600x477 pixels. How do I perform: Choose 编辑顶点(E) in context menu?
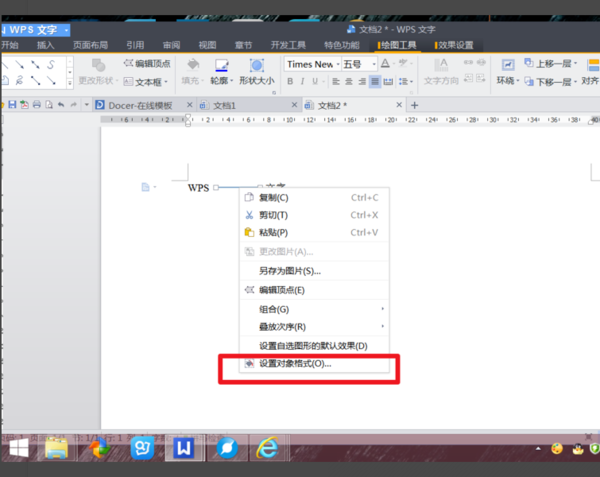click(315, 290)
